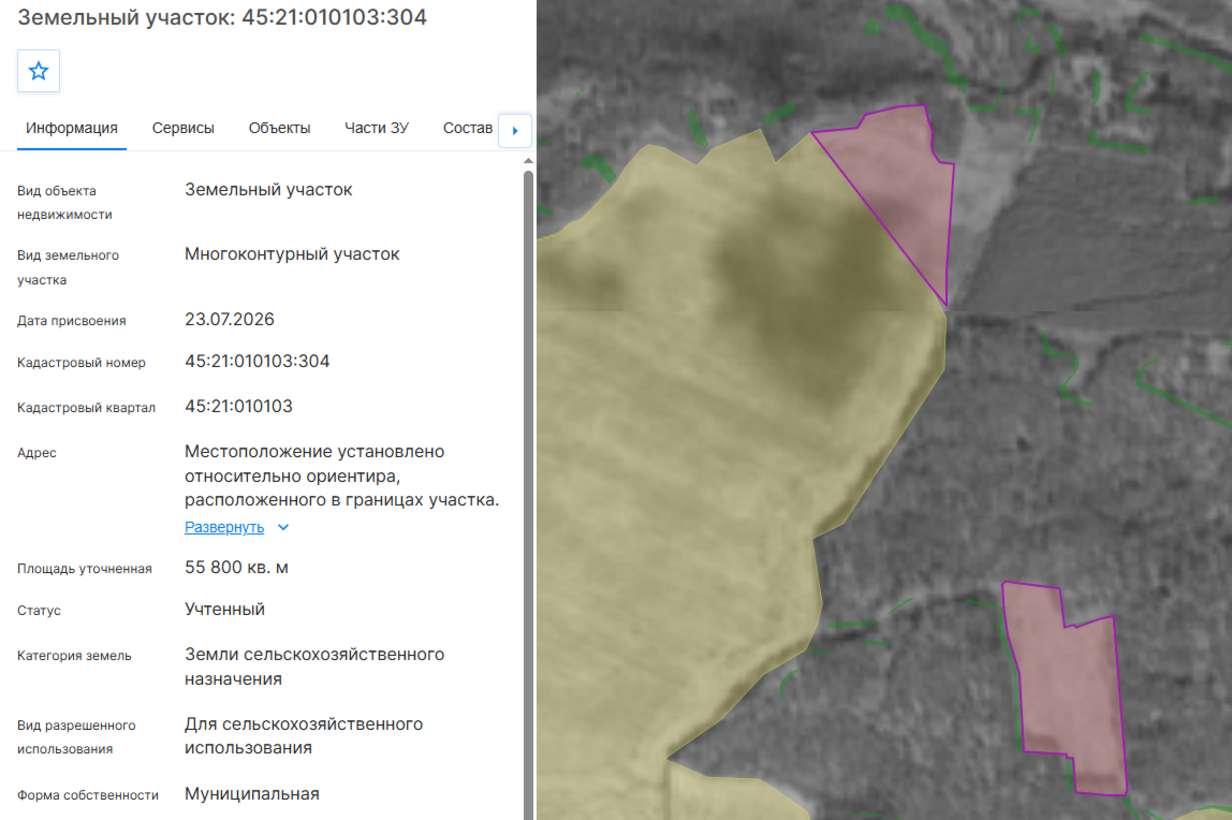Select the Объекты tab
This screenshot has height=820, width=1232.
(280, 128)
